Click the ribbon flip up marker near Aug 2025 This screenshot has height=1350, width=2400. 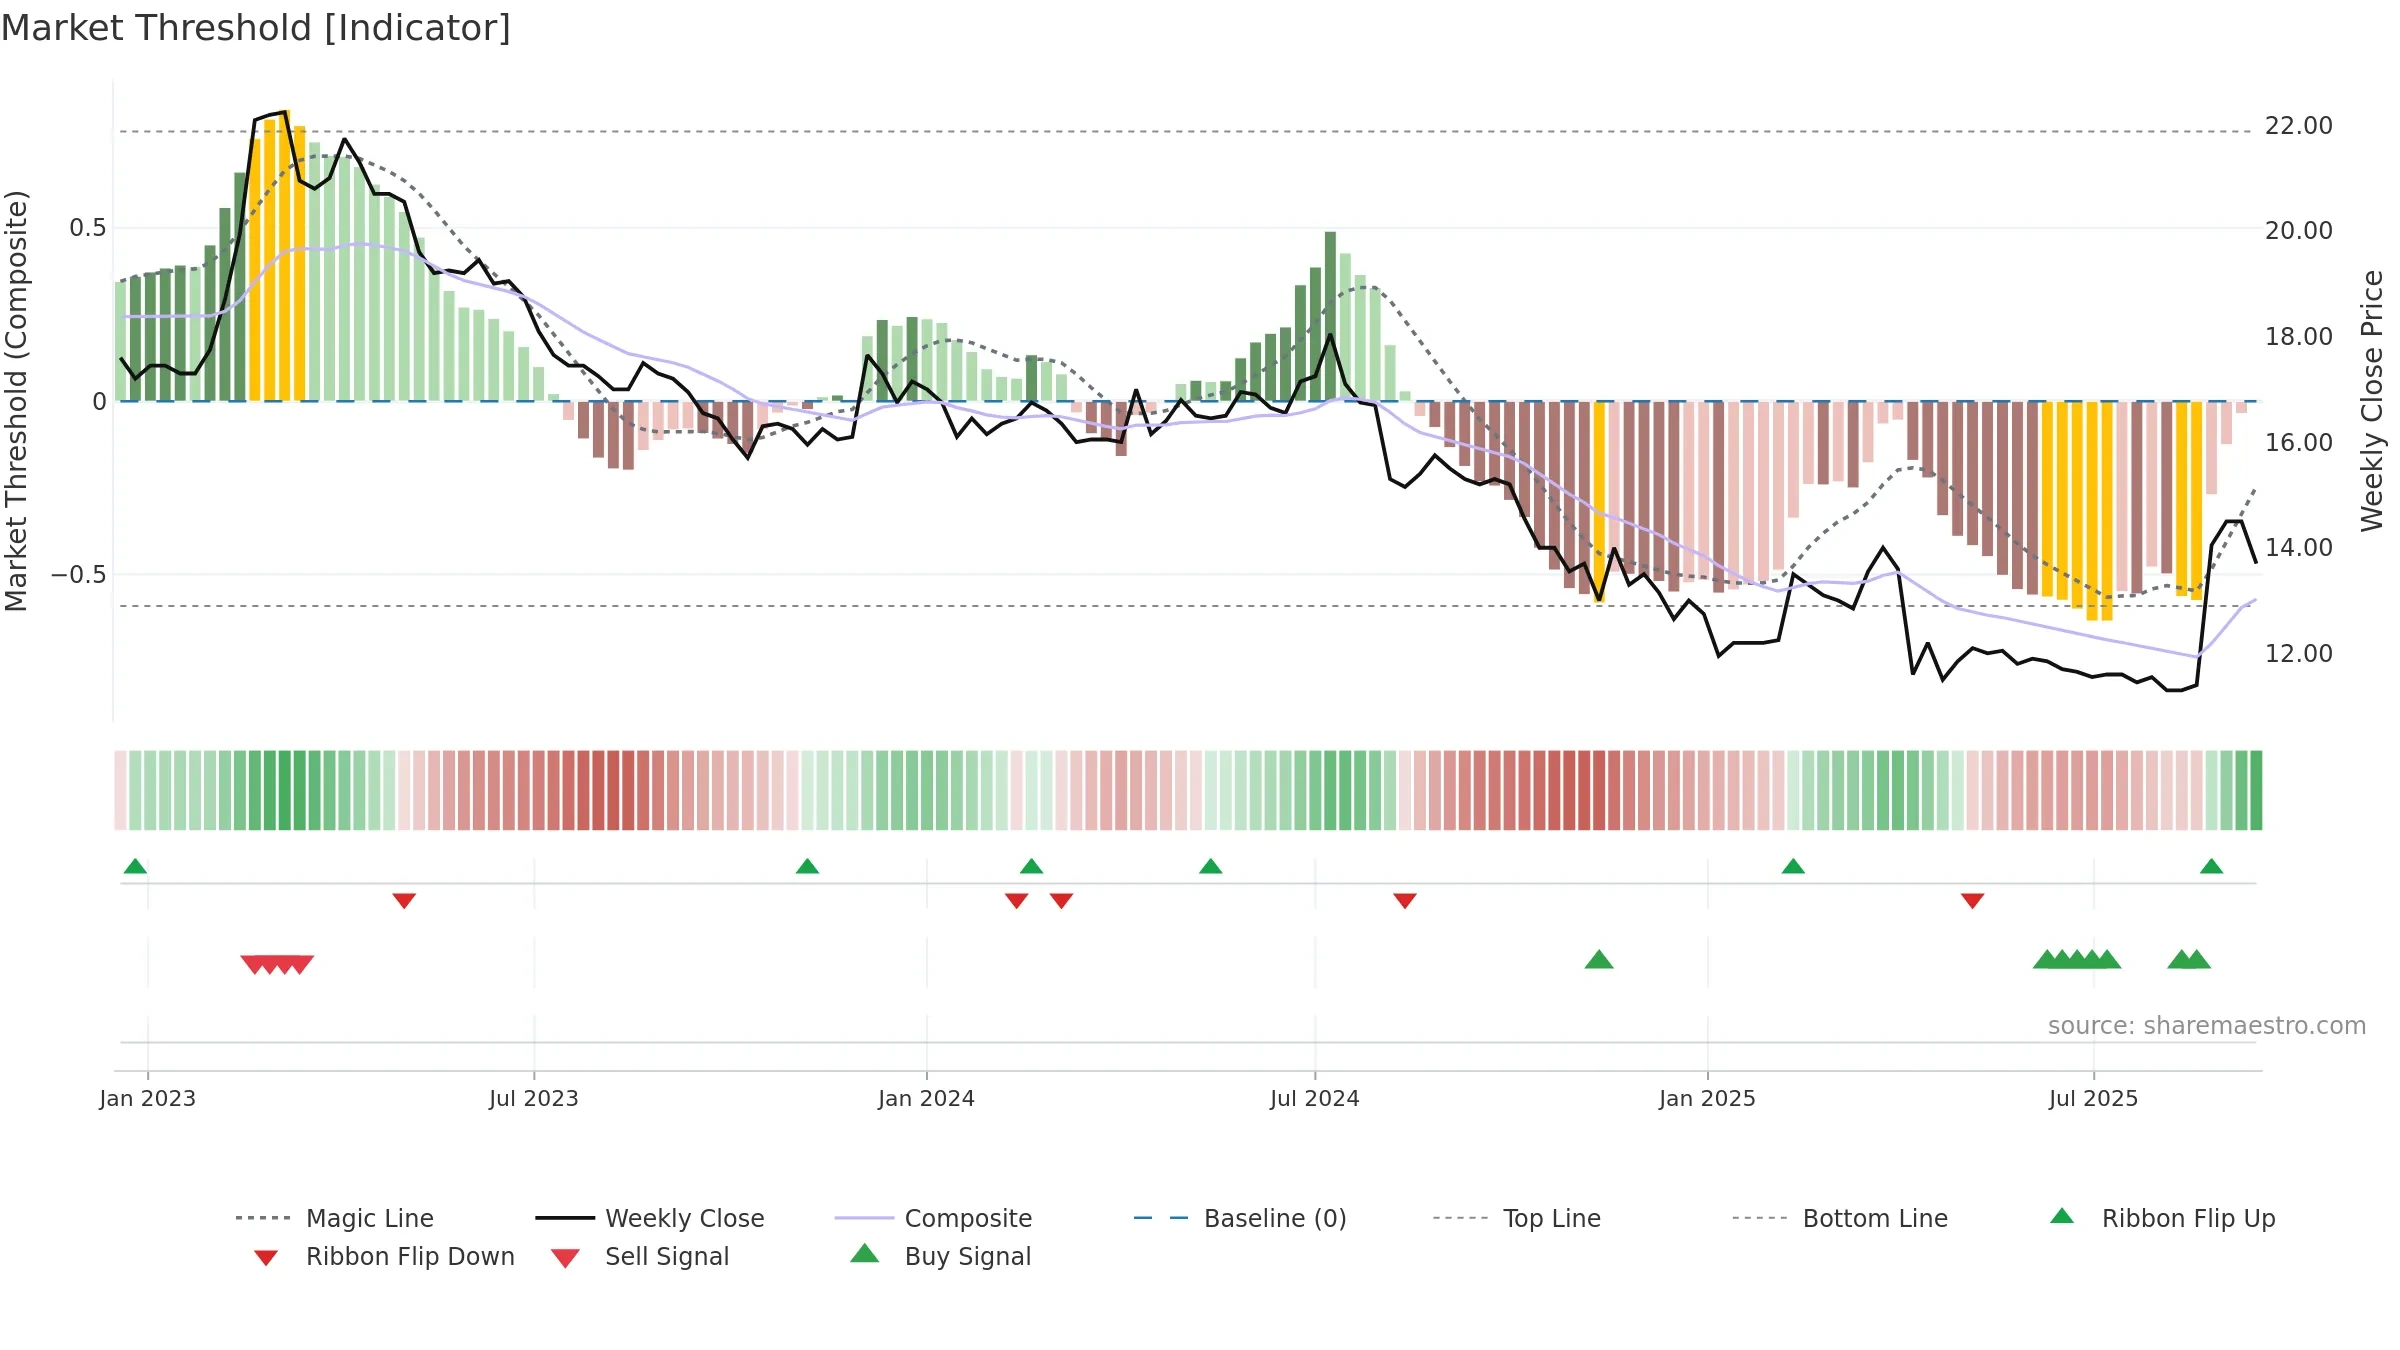pos(2211,866)
